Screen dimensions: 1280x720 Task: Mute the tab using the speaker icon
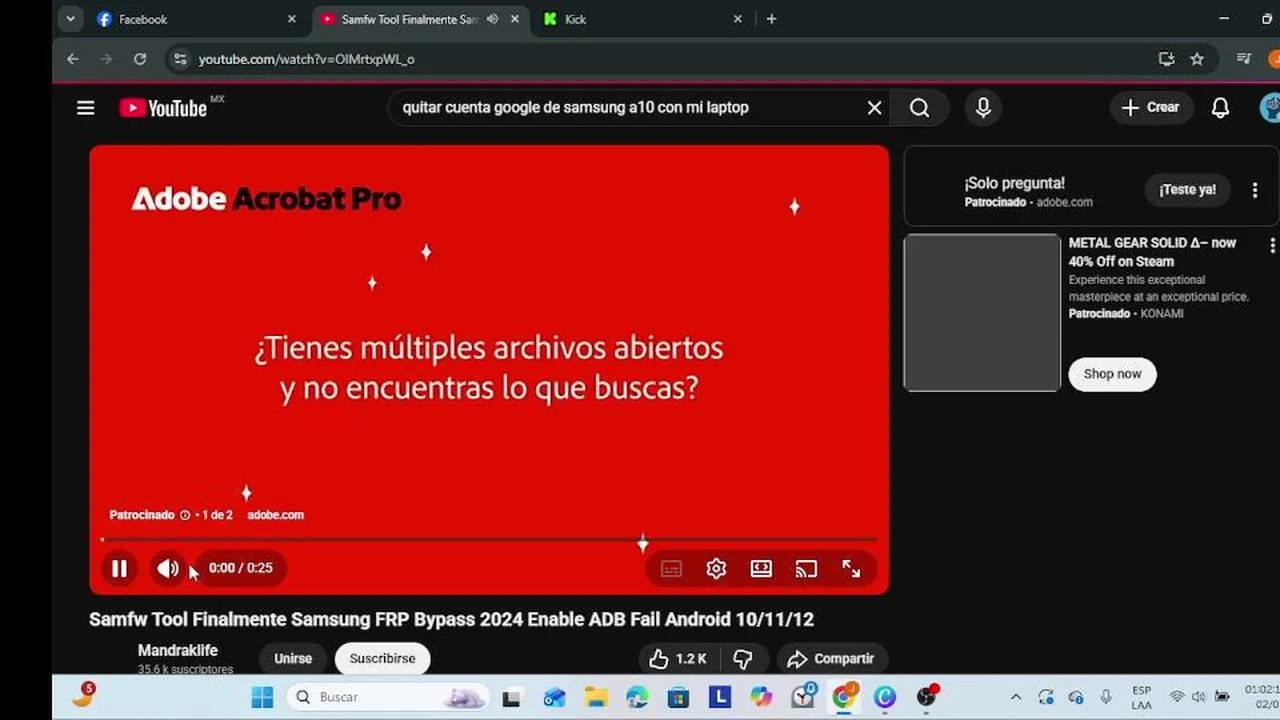[x=492, y=19]
